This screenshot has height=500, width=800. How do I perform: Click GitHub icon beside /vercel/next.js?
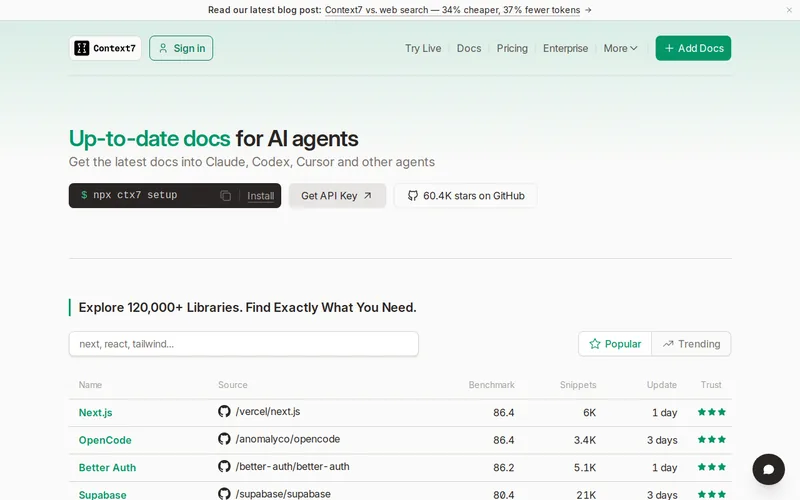point(224,411)
